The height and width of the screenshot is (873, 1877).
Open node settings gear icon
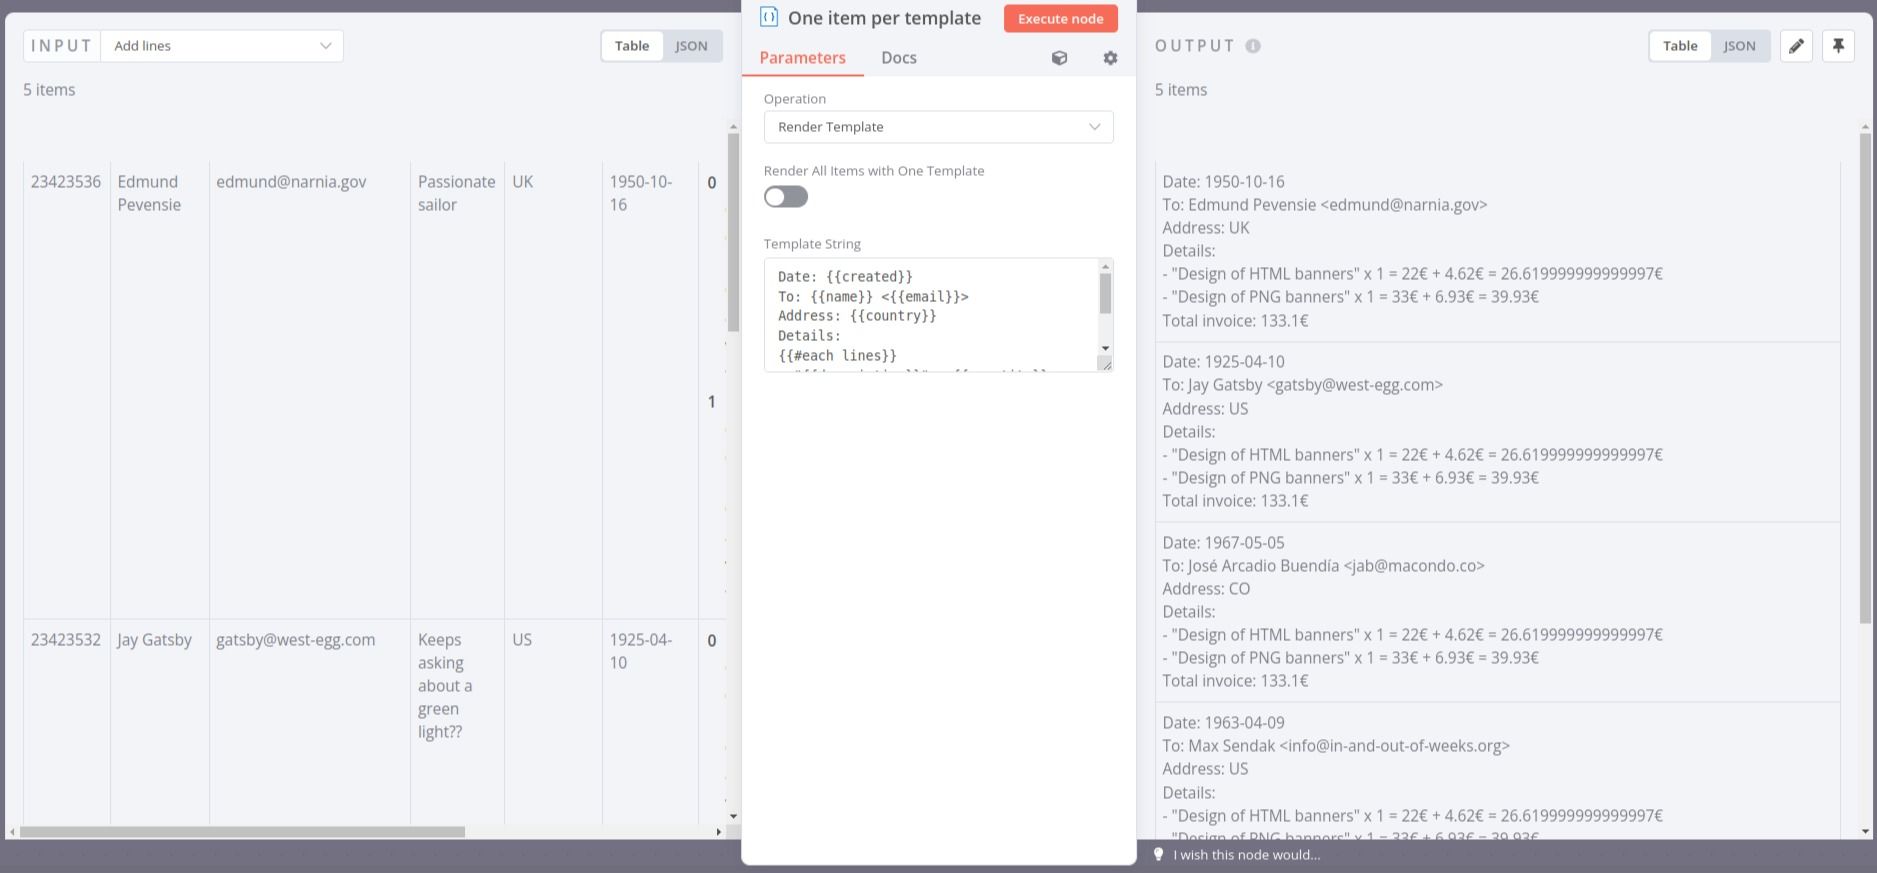[1110, 58]
